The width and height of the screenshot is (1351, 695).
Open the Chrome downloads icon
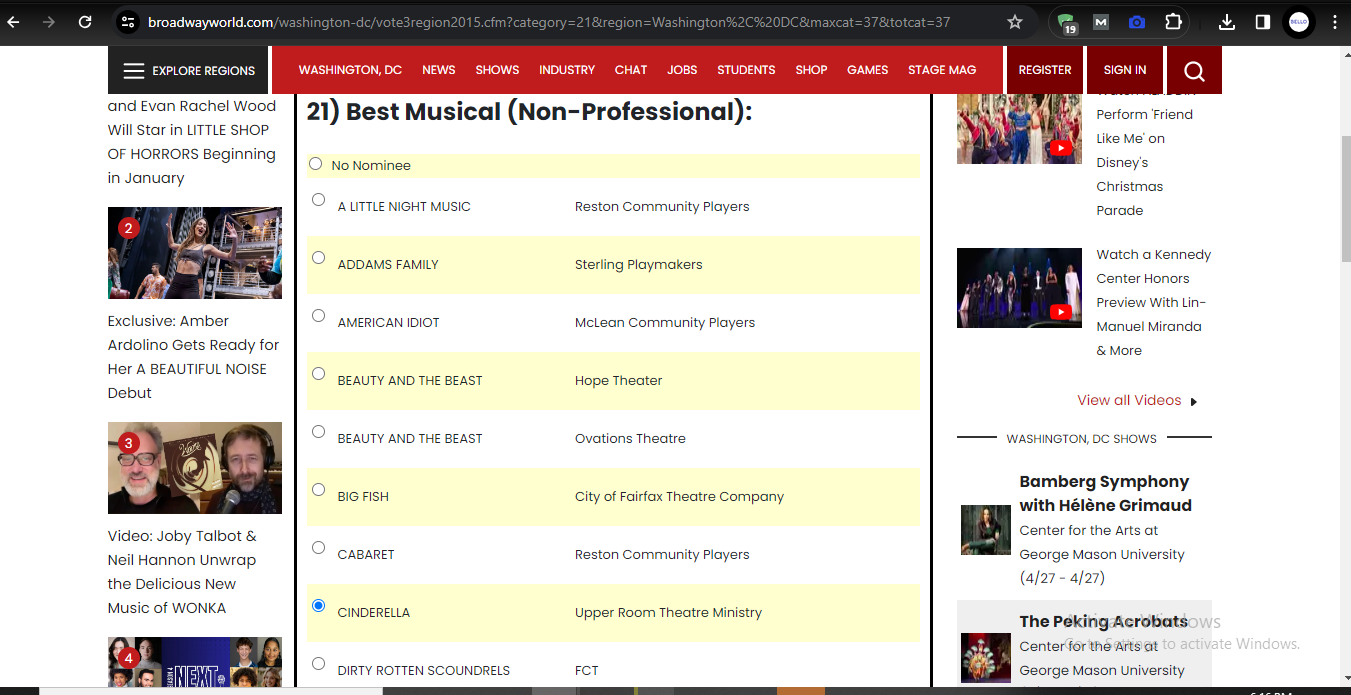click(1227, 22)
